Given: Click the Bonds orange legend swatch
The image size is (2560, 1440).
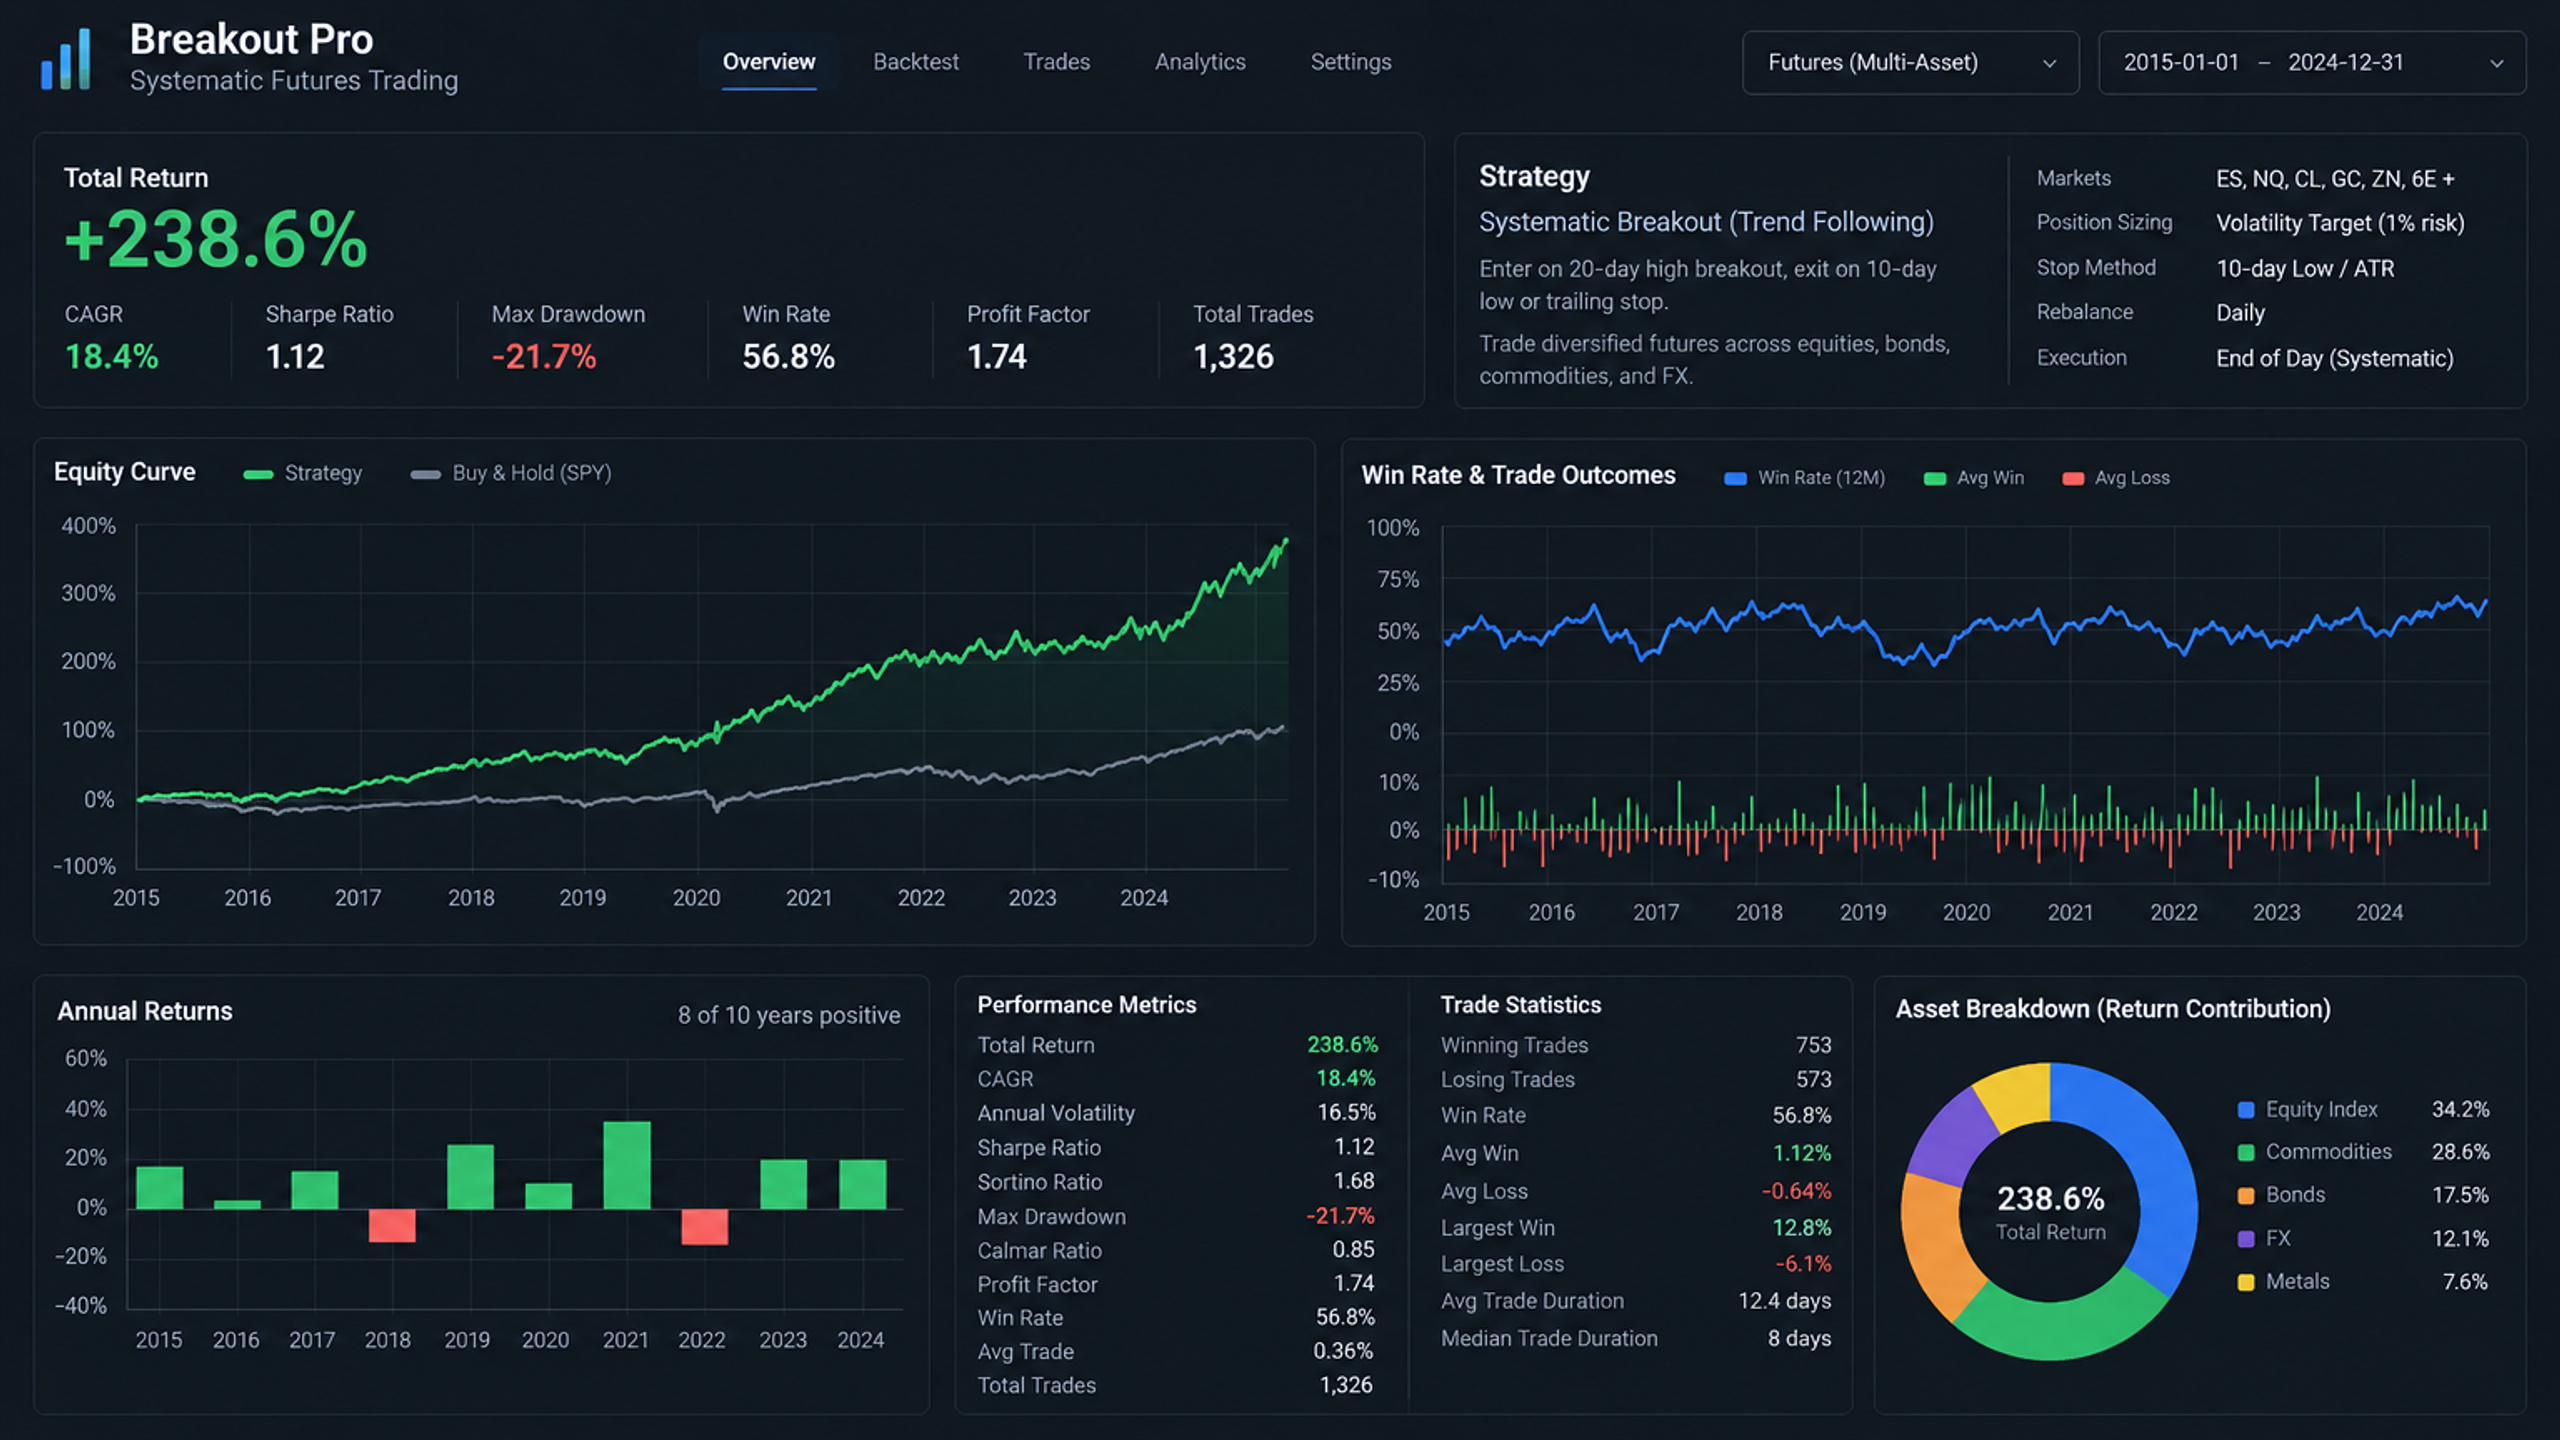Looking at the screenshot, I should pyautogui.click(x=2246, y=1196).
